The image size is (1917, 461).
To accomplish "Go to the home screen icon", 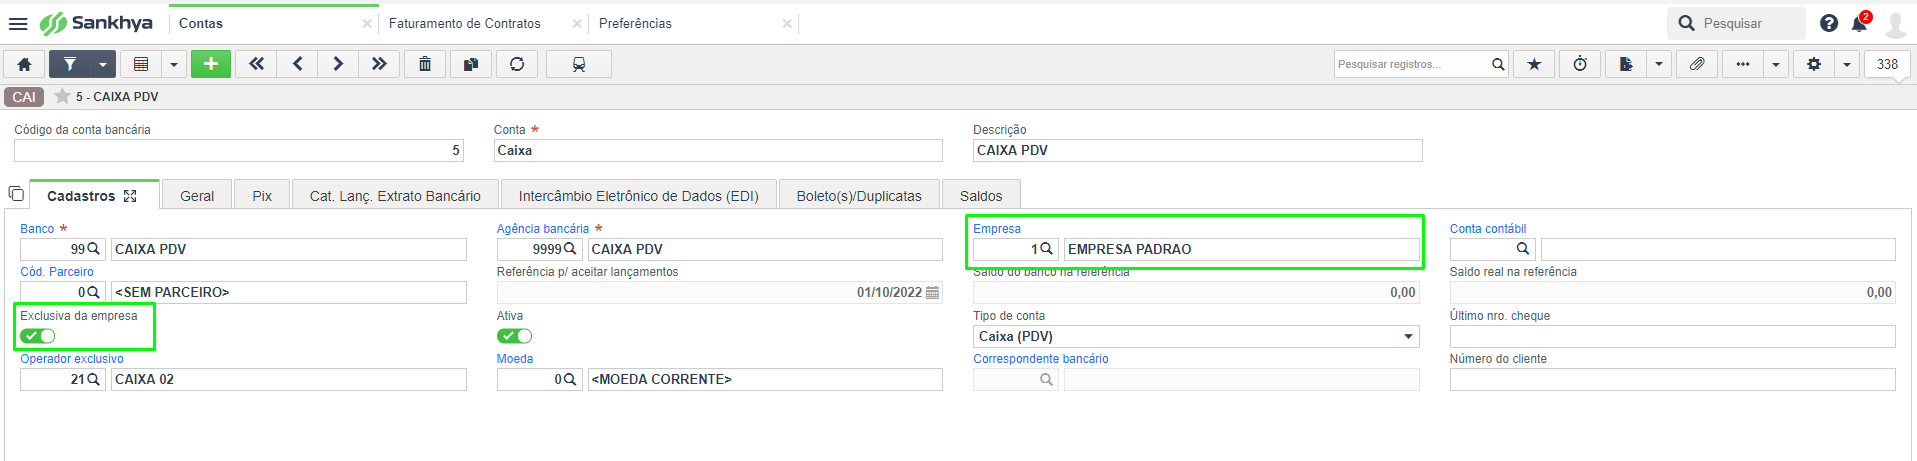I will 24,64.
